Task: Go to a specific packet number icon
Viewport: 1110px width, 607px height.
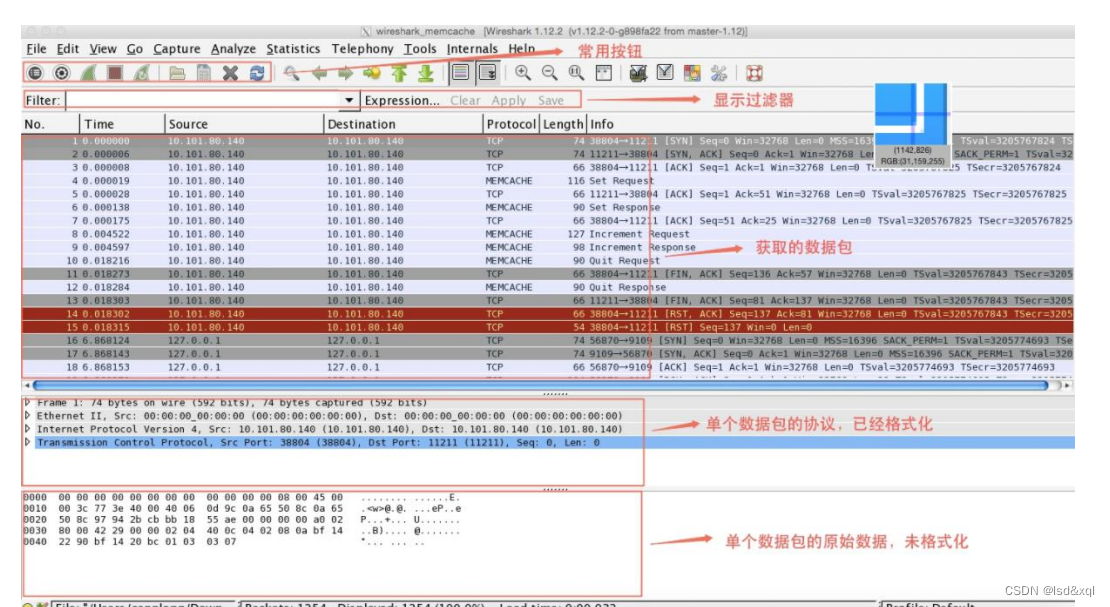Action: (x=372, y=73)
